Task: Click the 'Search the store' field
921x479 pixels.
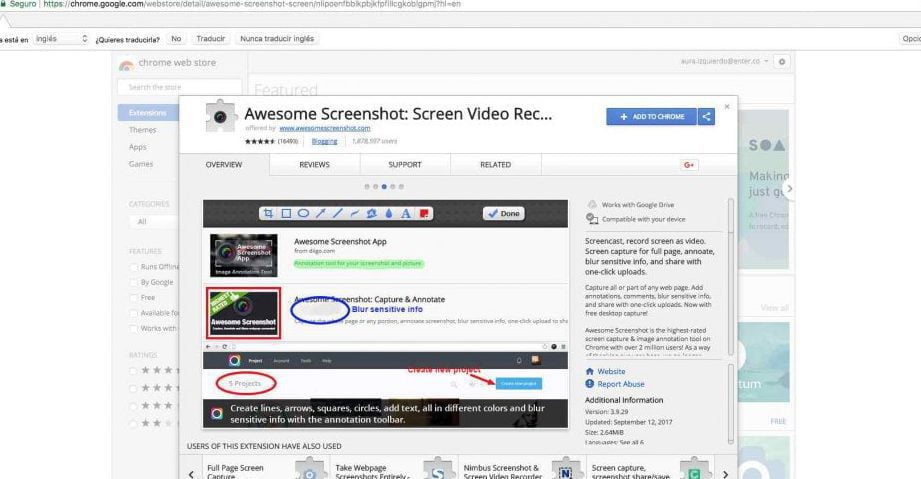Action: [179, 87]
